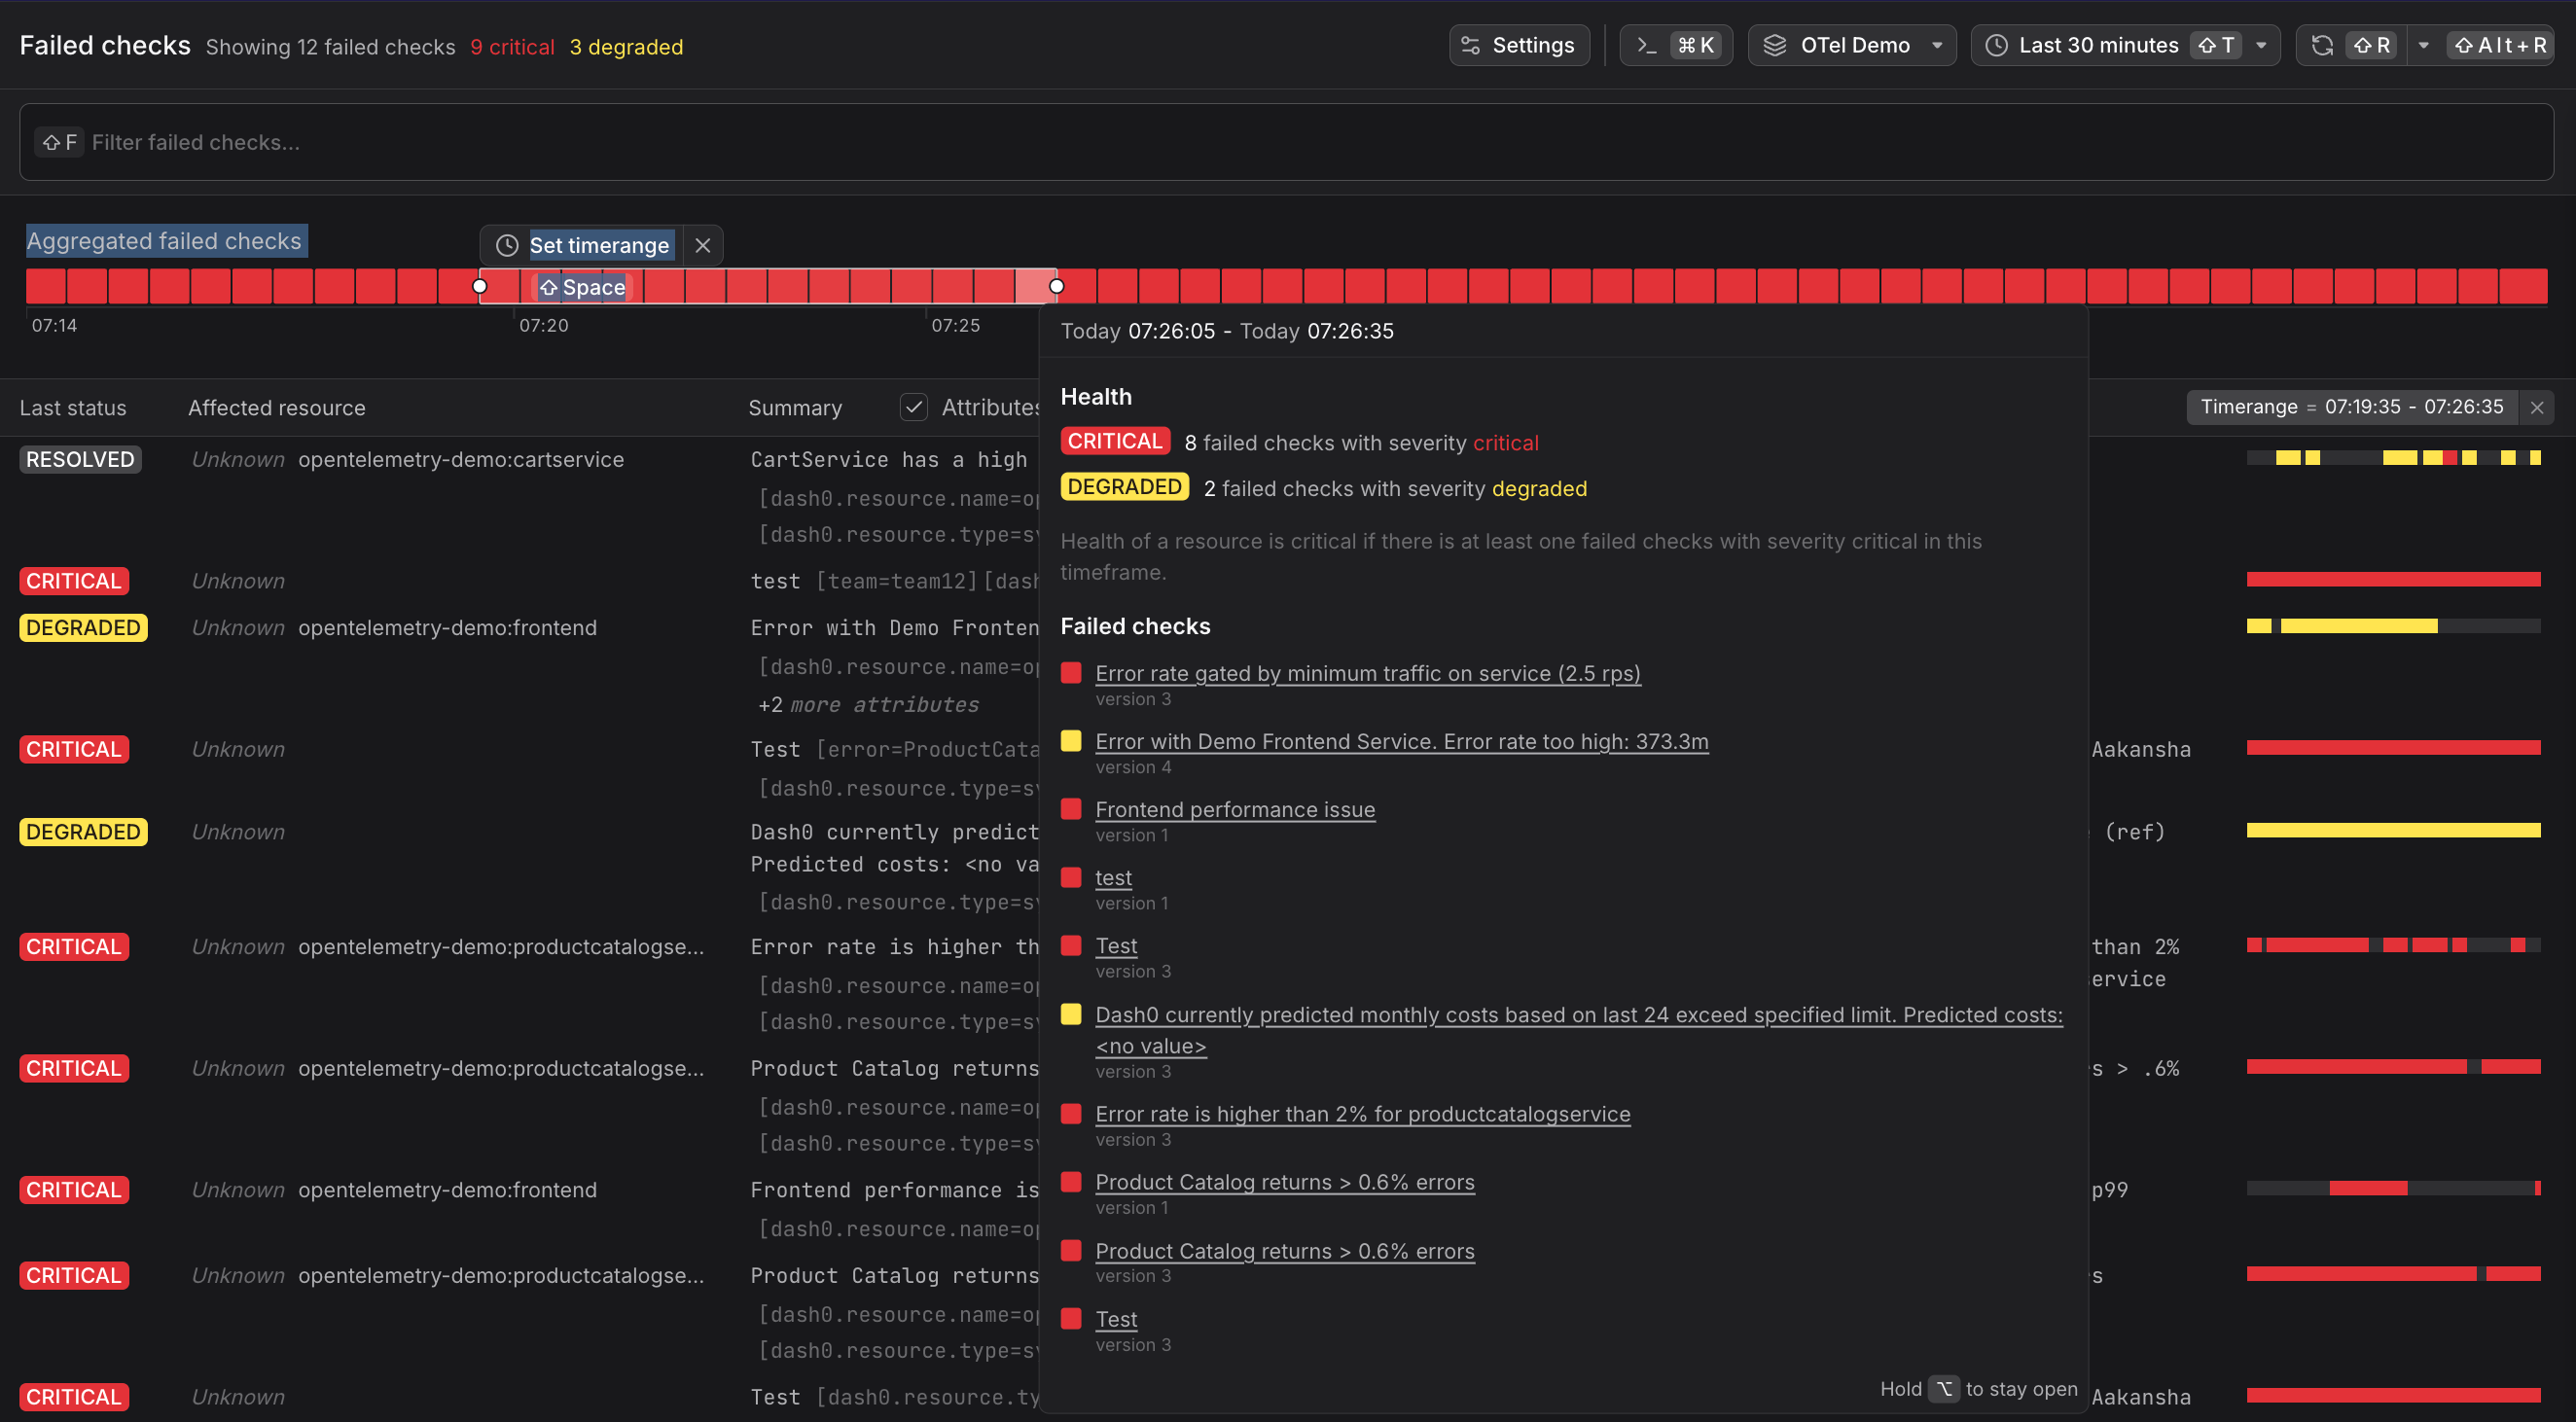The height and width of the screenshot is (1422, 2576).
Task: Select opentelemetry-demo:cartservice resource row
Action: pyautogui.click(x=460, y=459)
